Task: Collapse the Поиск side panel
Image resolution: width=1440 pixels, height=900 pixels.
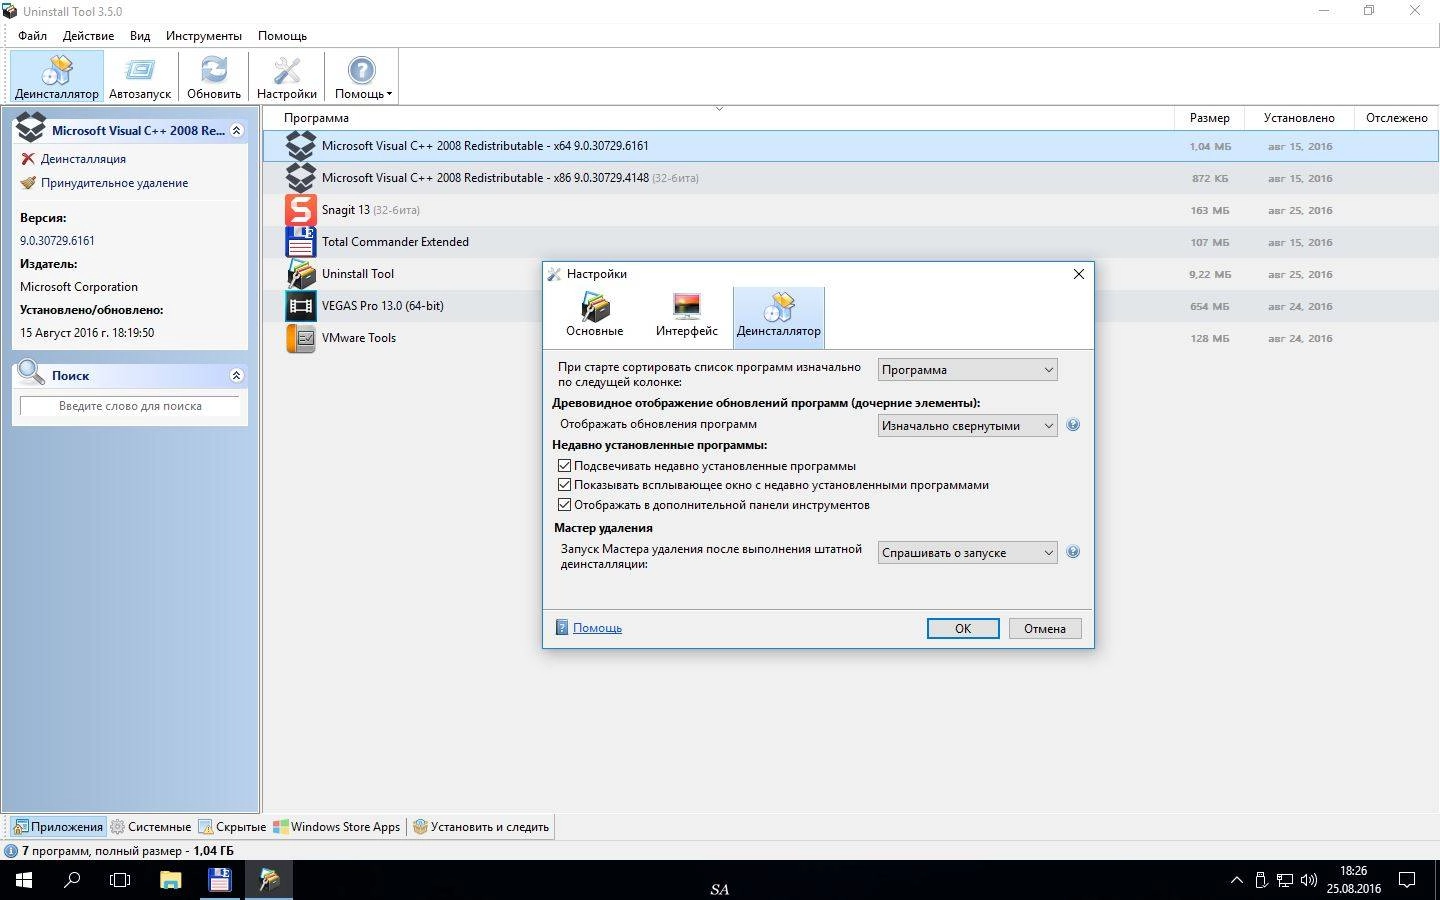Action: (237, 375)
